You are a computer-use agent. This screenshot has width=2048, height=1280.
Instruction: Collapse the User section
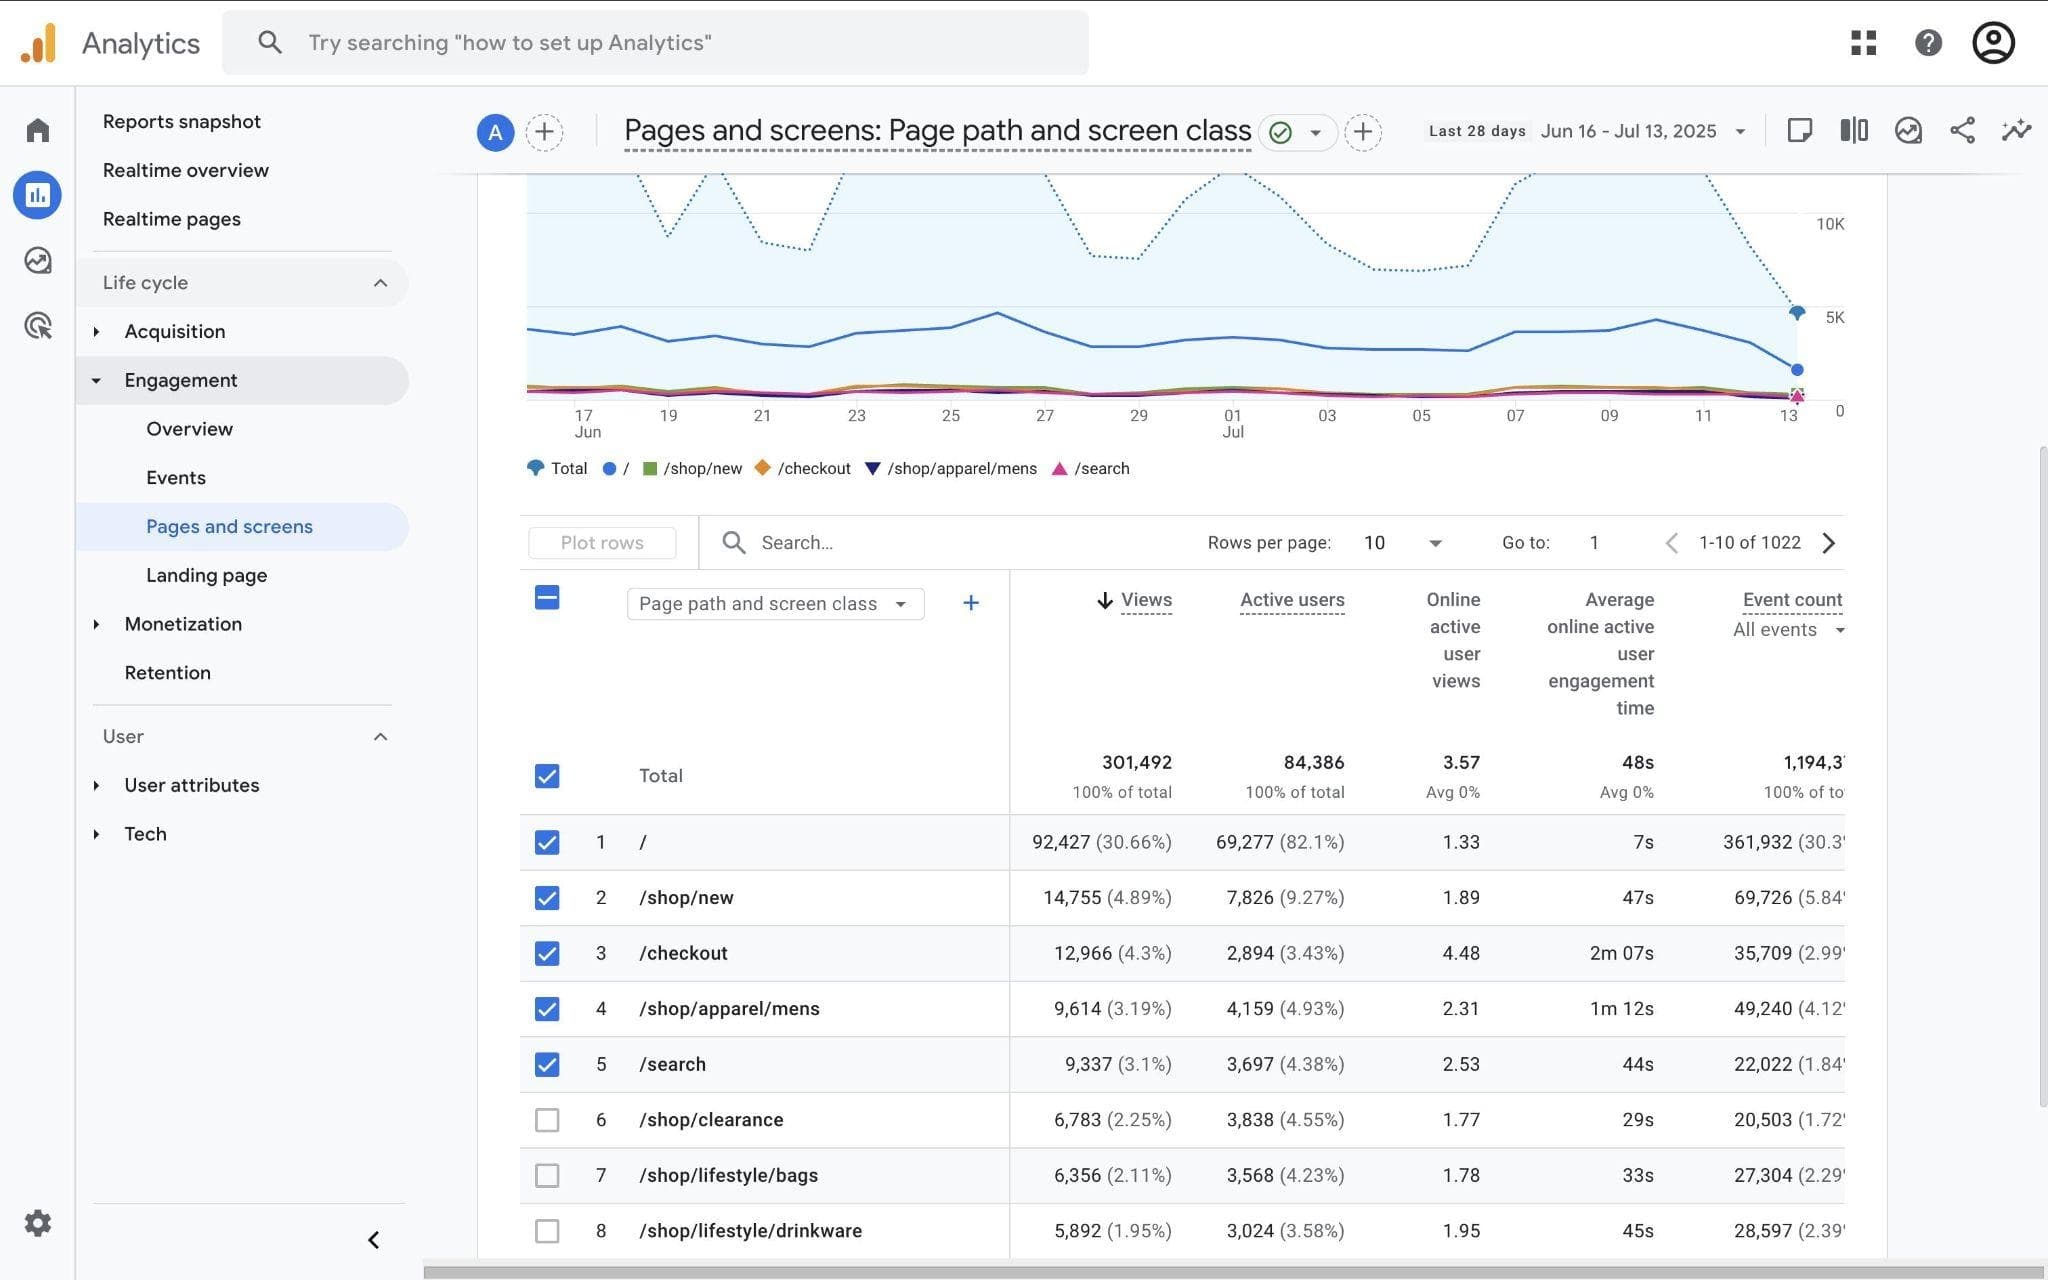pos(242,737)
